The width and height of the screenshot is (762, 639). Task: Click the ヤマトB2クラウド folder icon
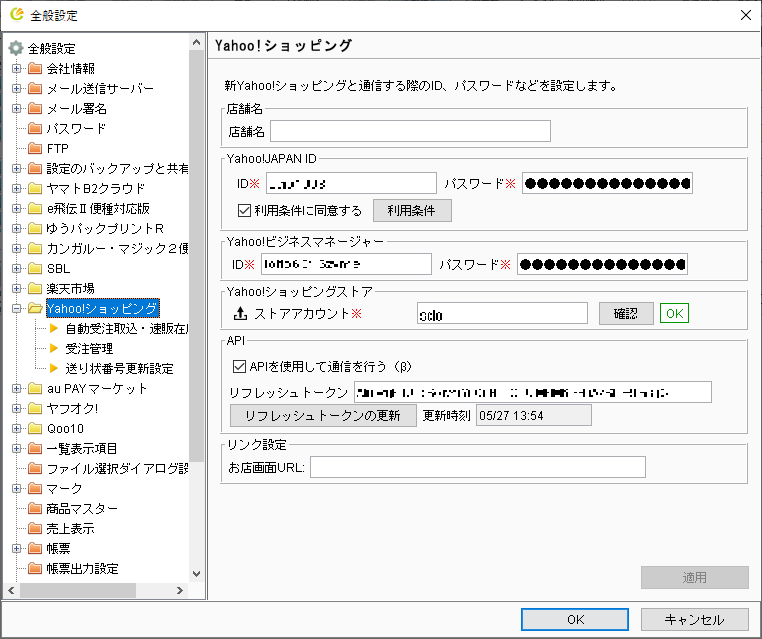pos(35,188)
